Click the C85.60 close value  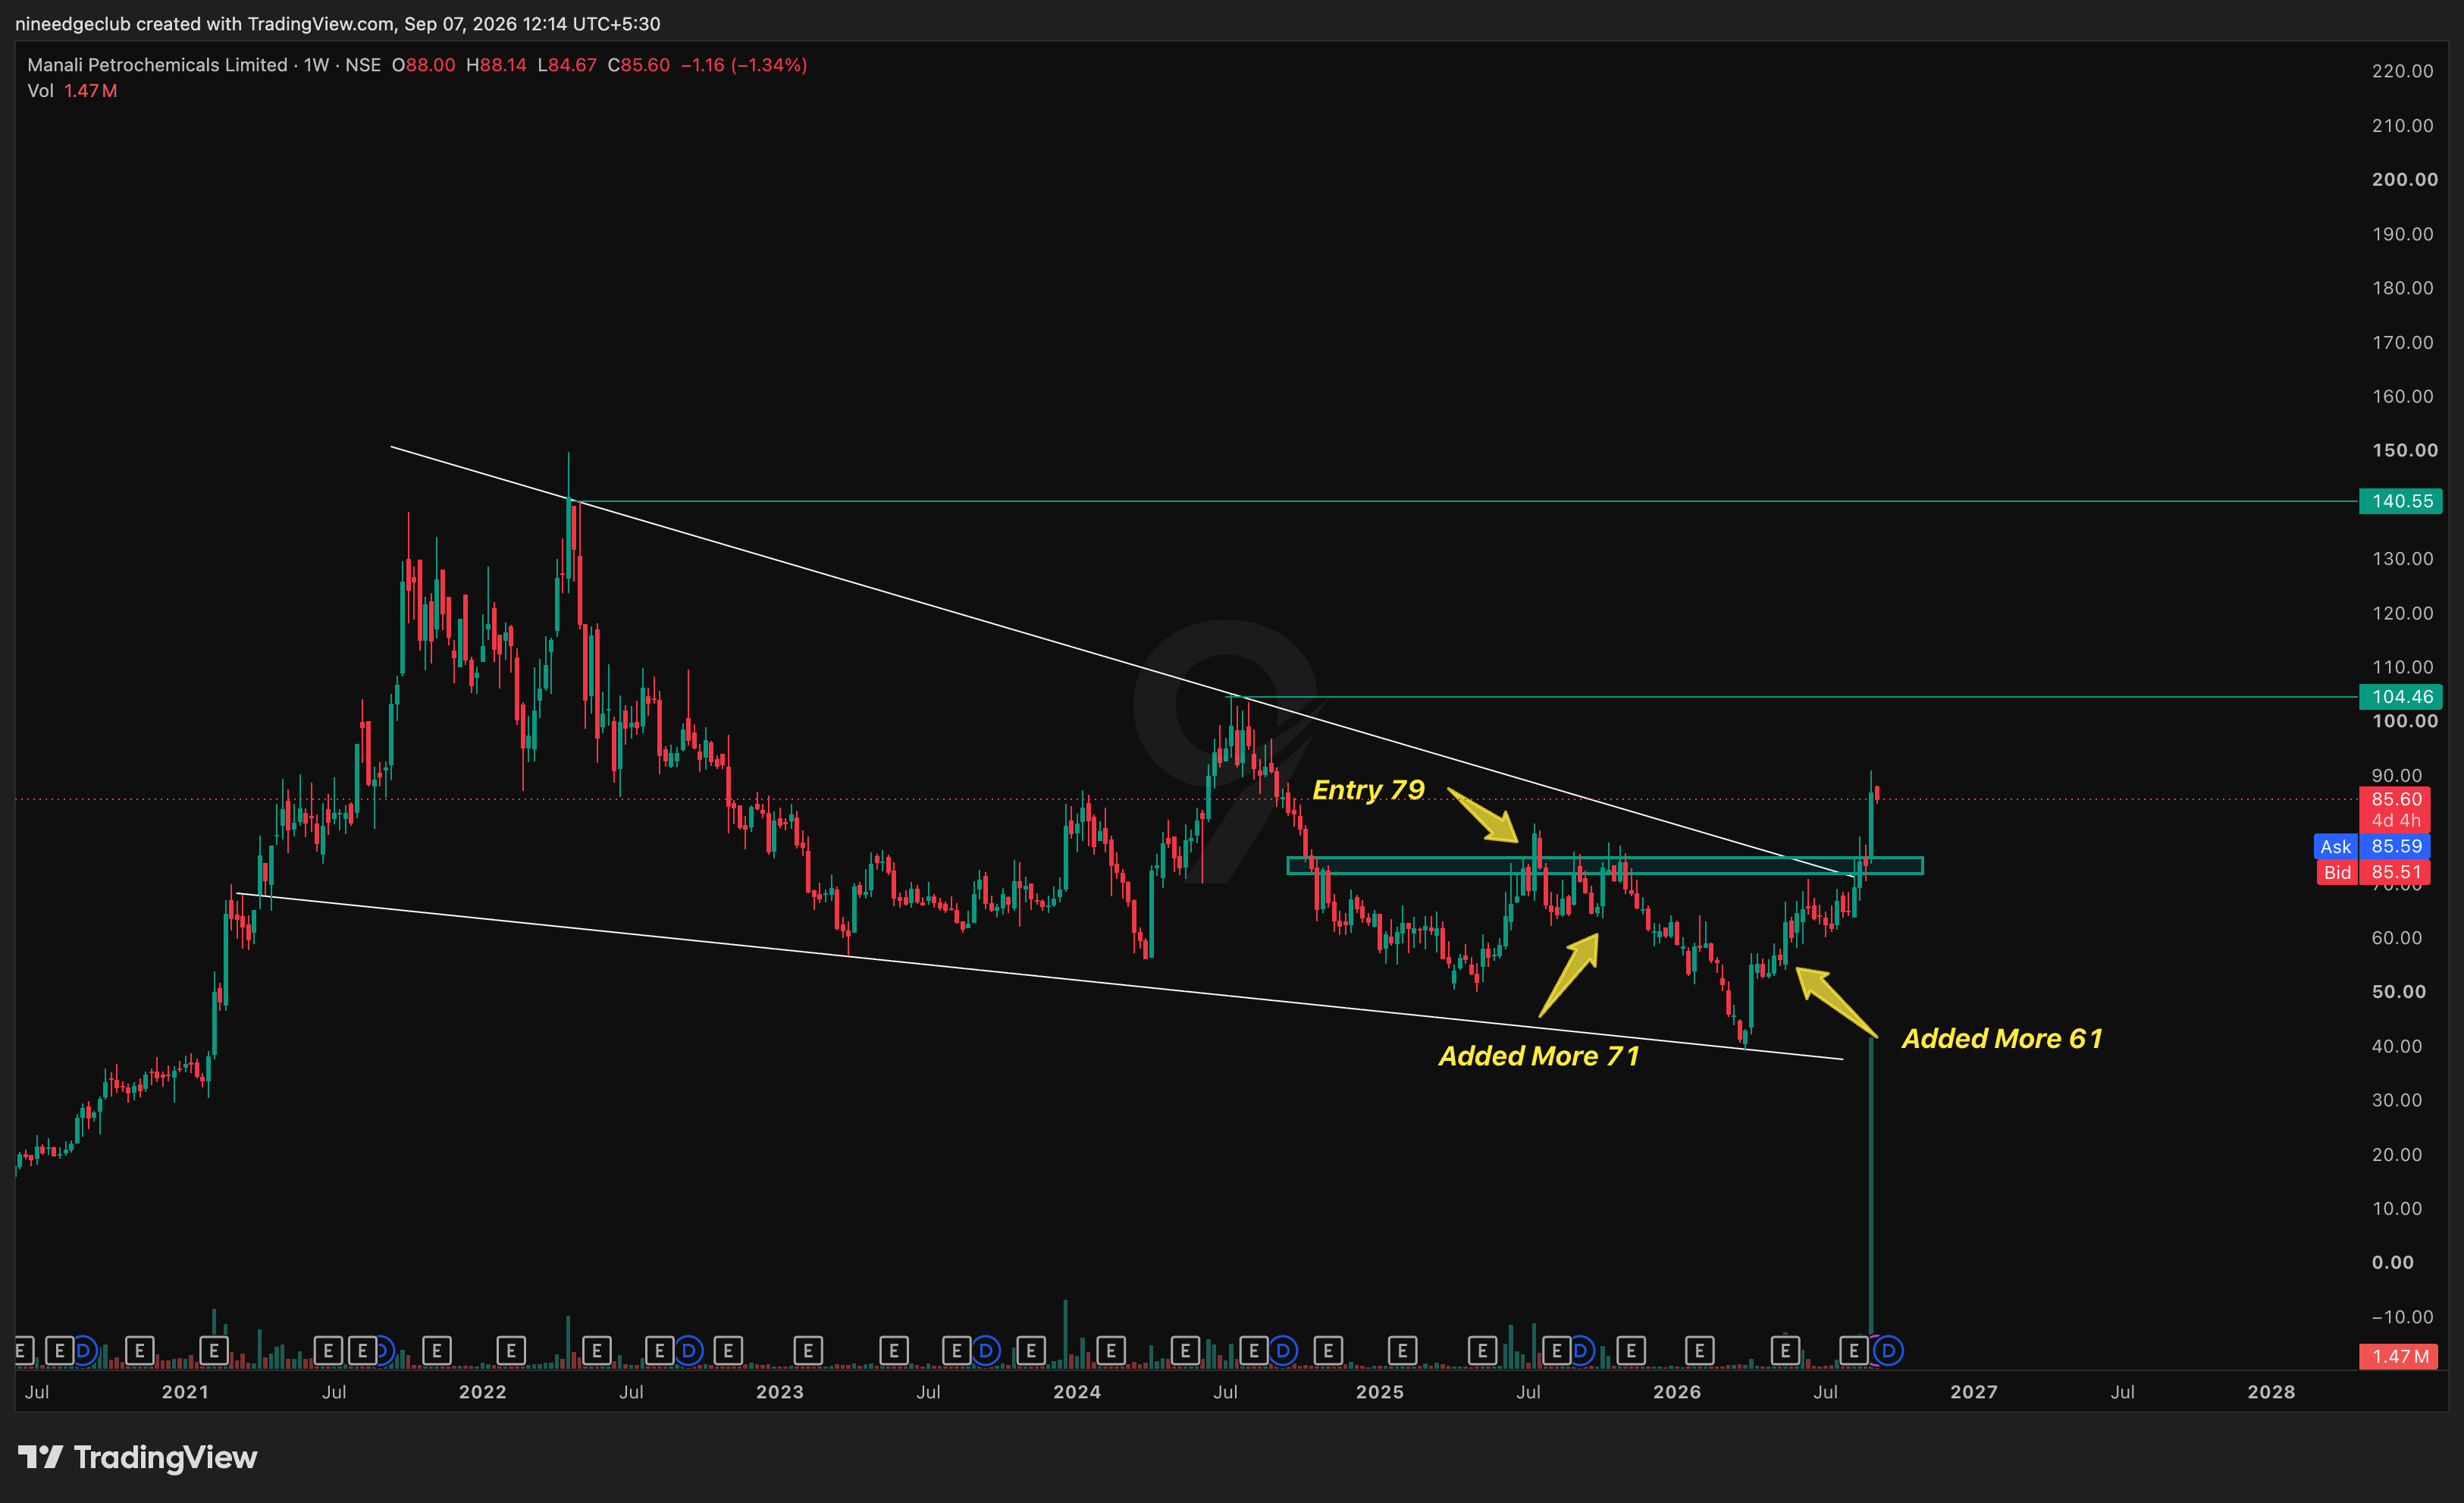pyautogui.click(x=638, y=65)
